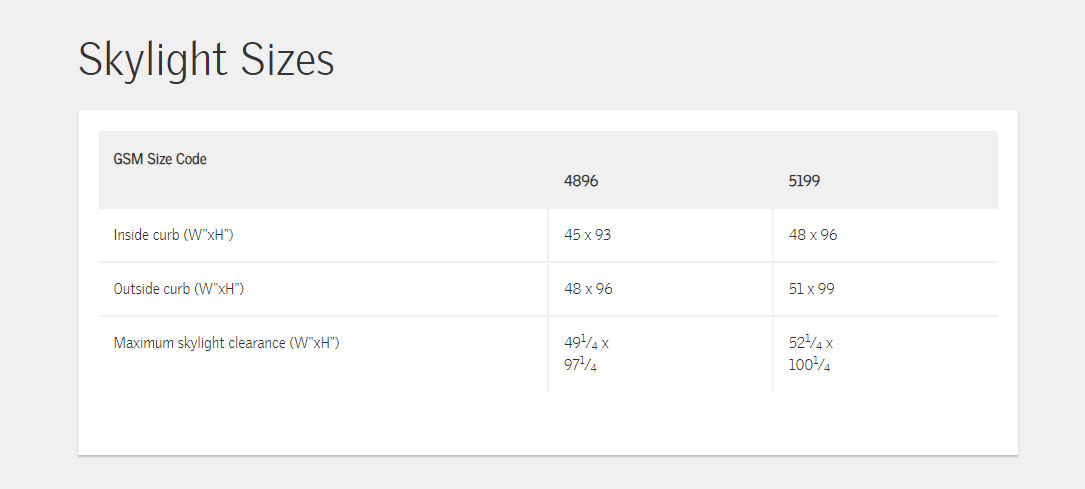This screenshot has height=489, width=1085.
Task: Click the "100¼" clearance height value
Action: [x=809, y=366]
